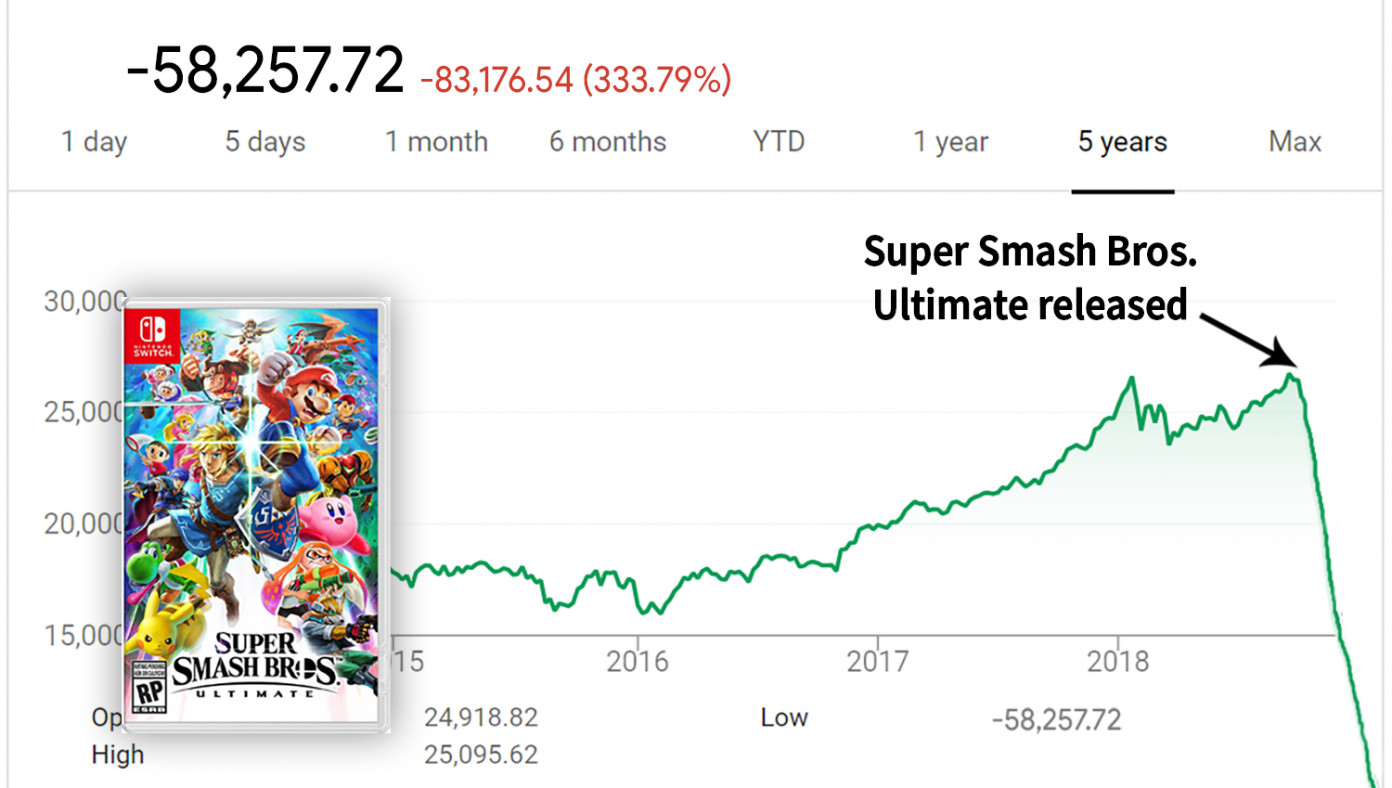Switch to the 5 days tab

pyautogui.click(x=265, y=142)
